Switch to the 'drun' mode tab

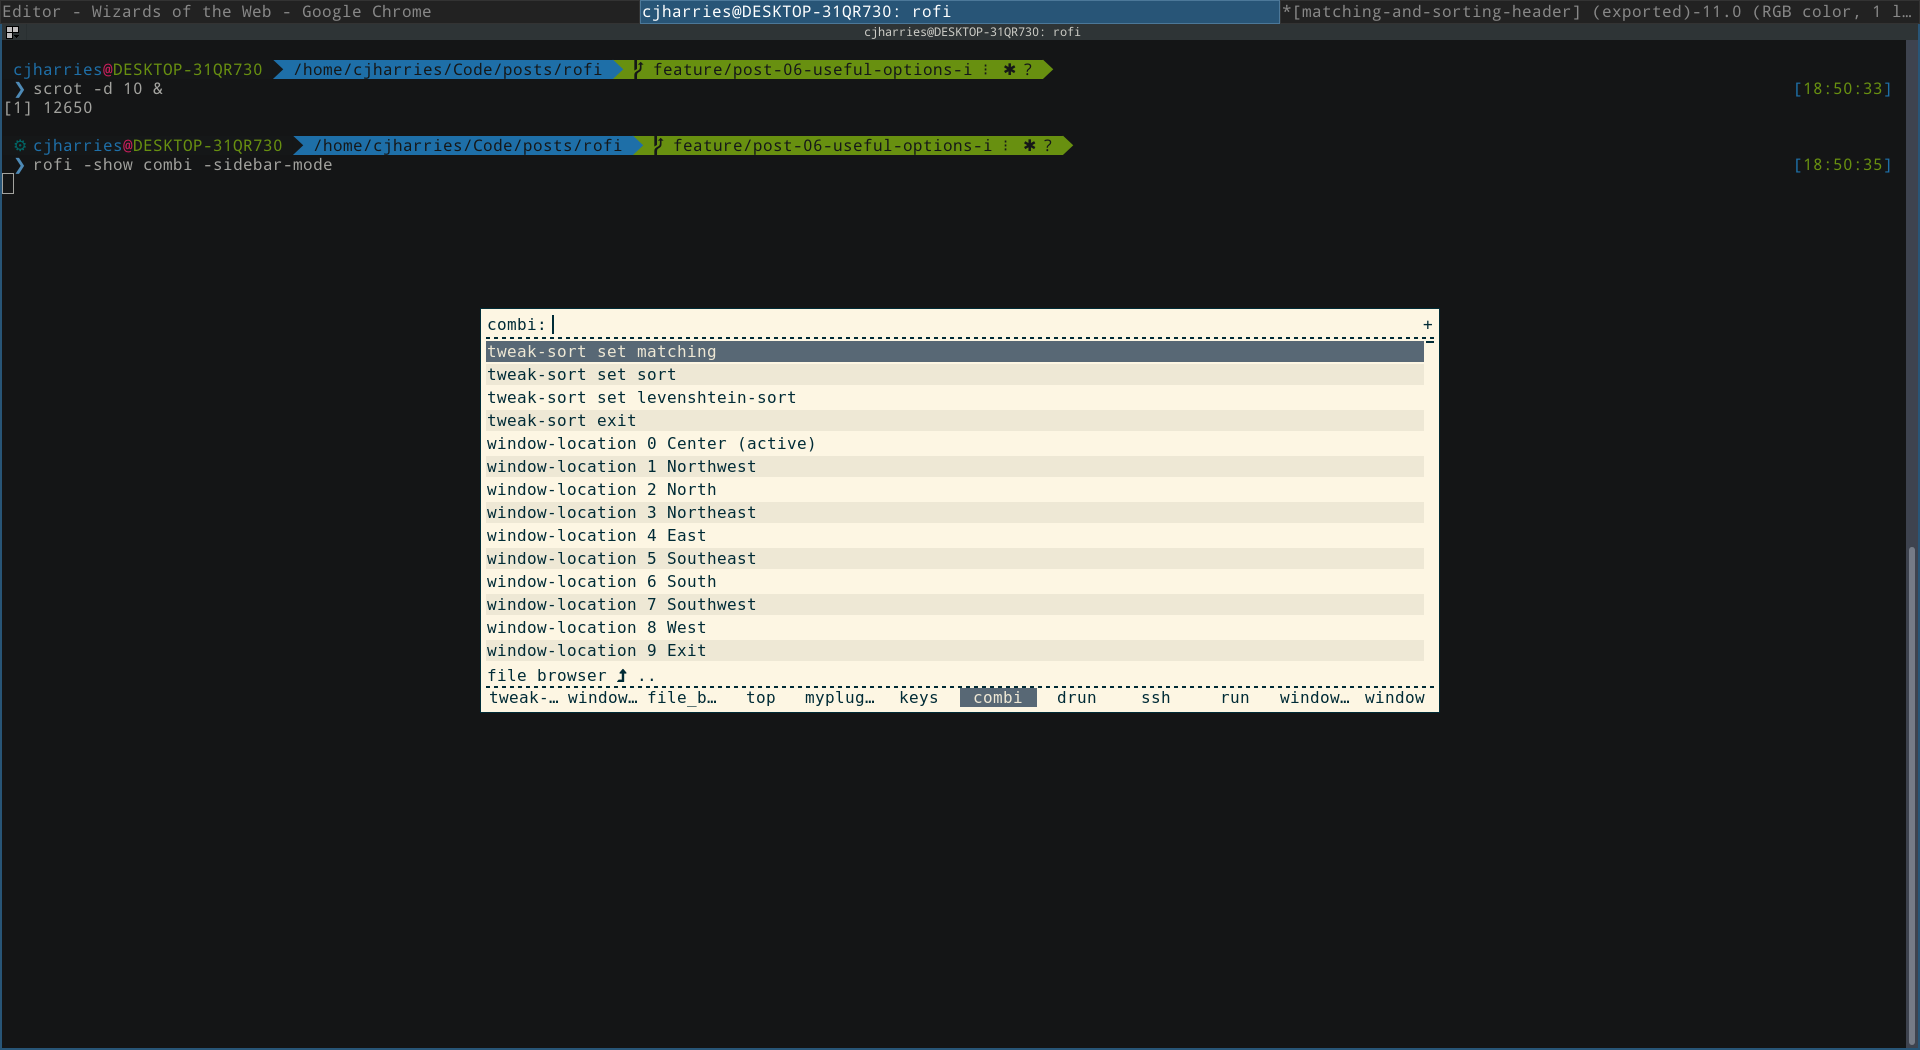(x=1077, y=697)
